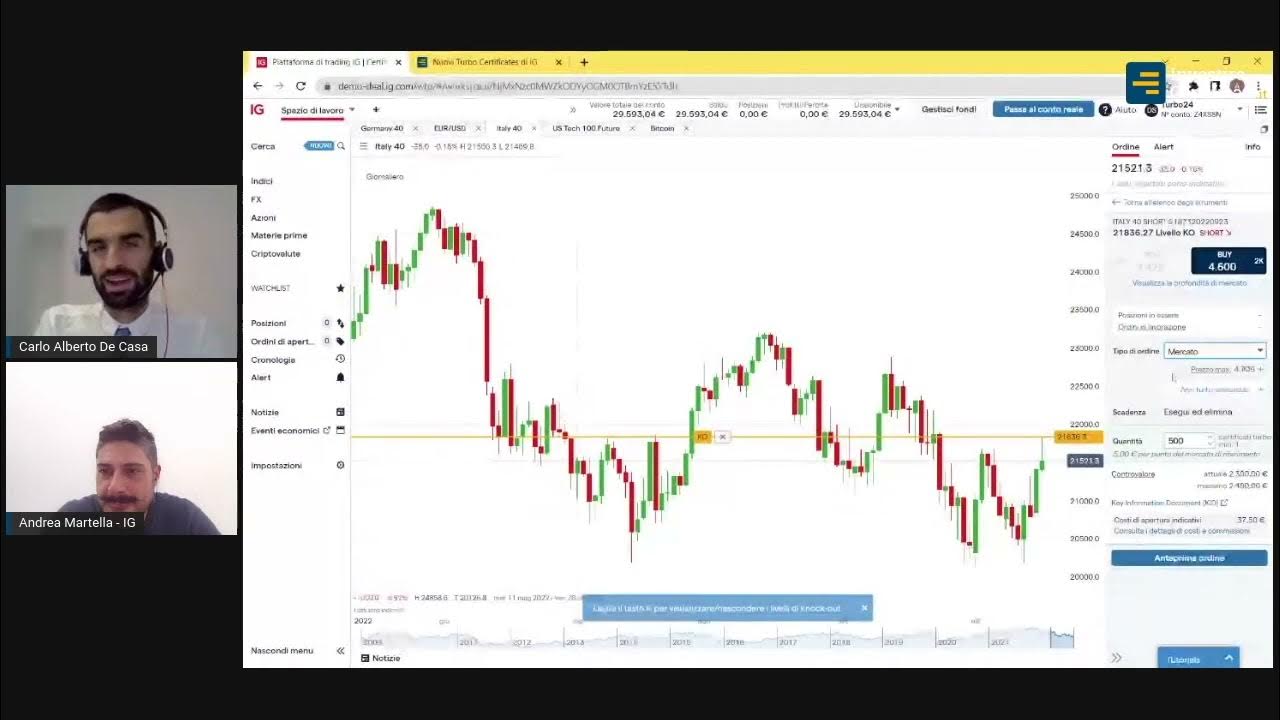Expand the Listonale panel at bottom
Viewport: 1280px width, 720px height.
pos(1198,658)
